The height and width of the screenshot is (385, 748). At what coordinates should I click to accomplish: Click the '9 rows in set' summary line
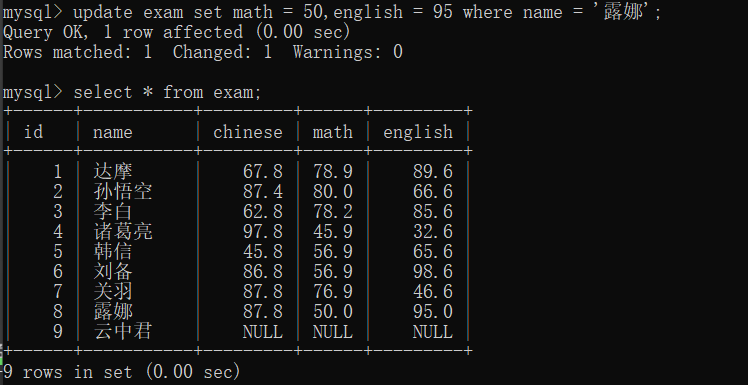click(x=122, y=372)
